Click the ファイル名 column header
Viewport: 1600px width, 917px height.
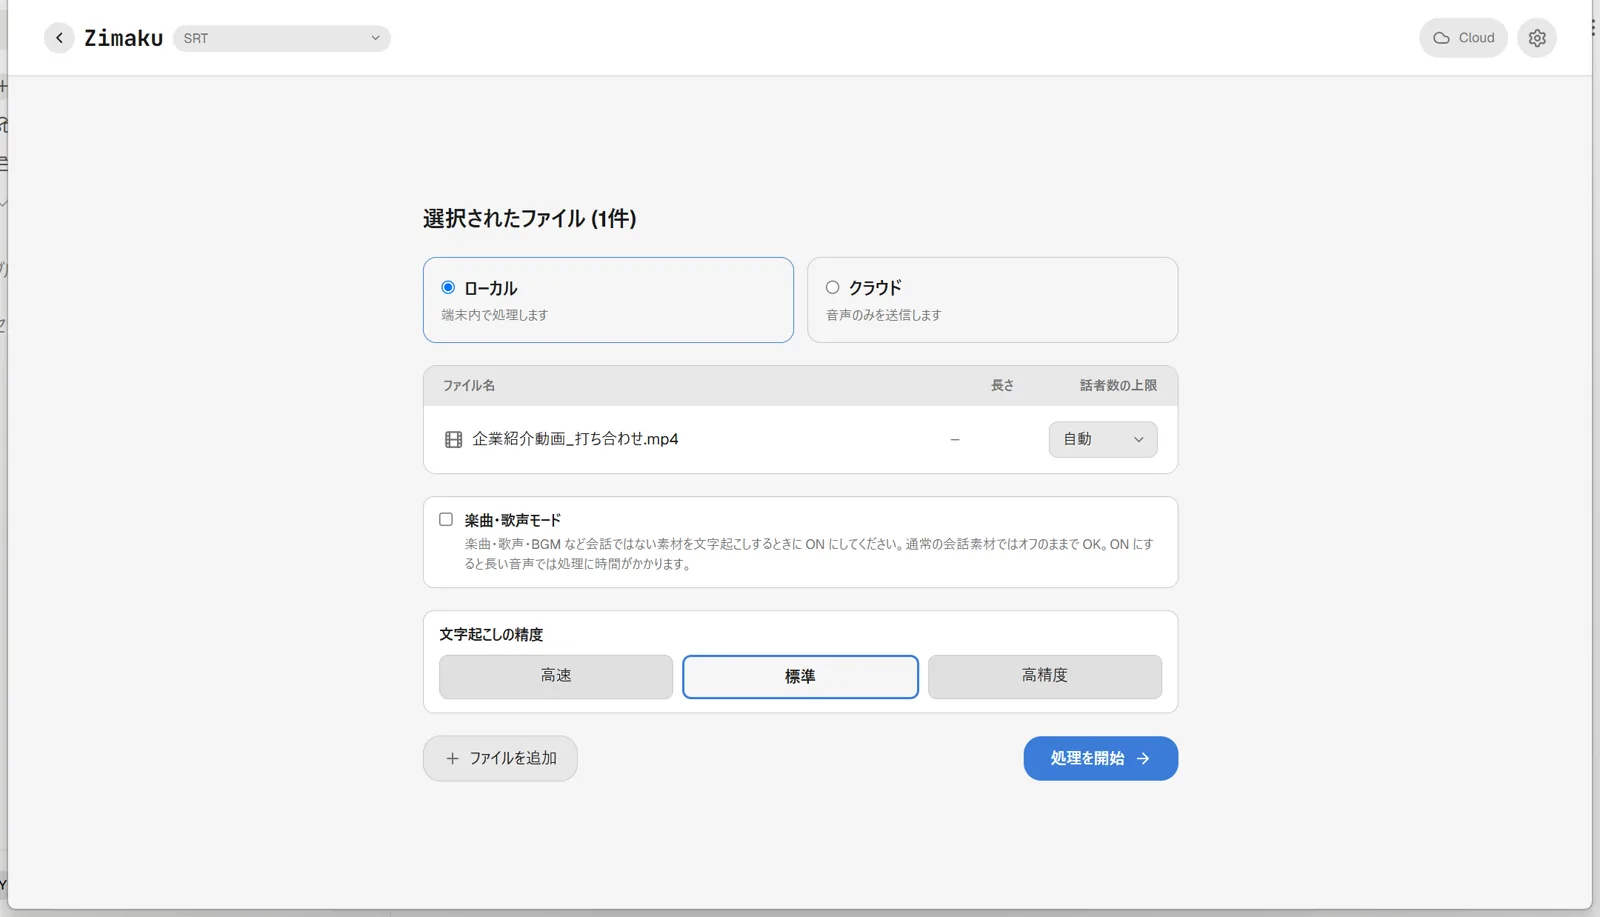pyautogui.click(x=469, y=386)
